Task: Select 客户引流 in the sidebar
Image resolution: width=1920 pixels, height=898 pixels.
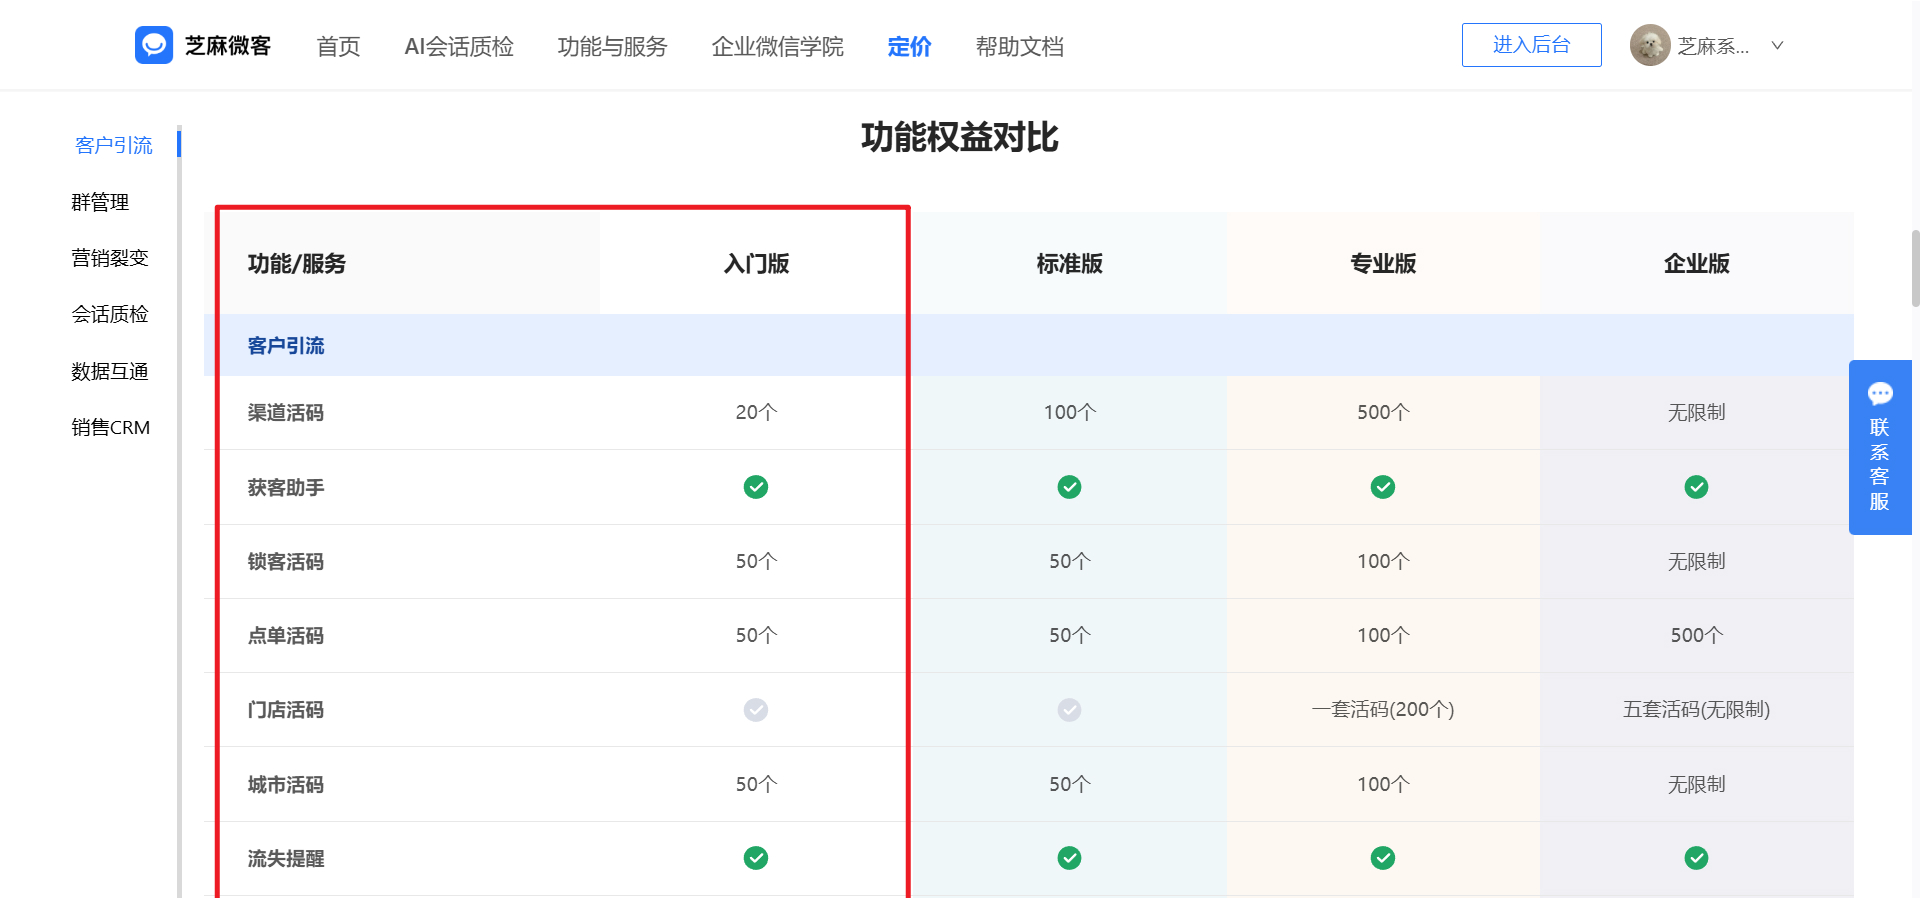Action: coord(114,145)
